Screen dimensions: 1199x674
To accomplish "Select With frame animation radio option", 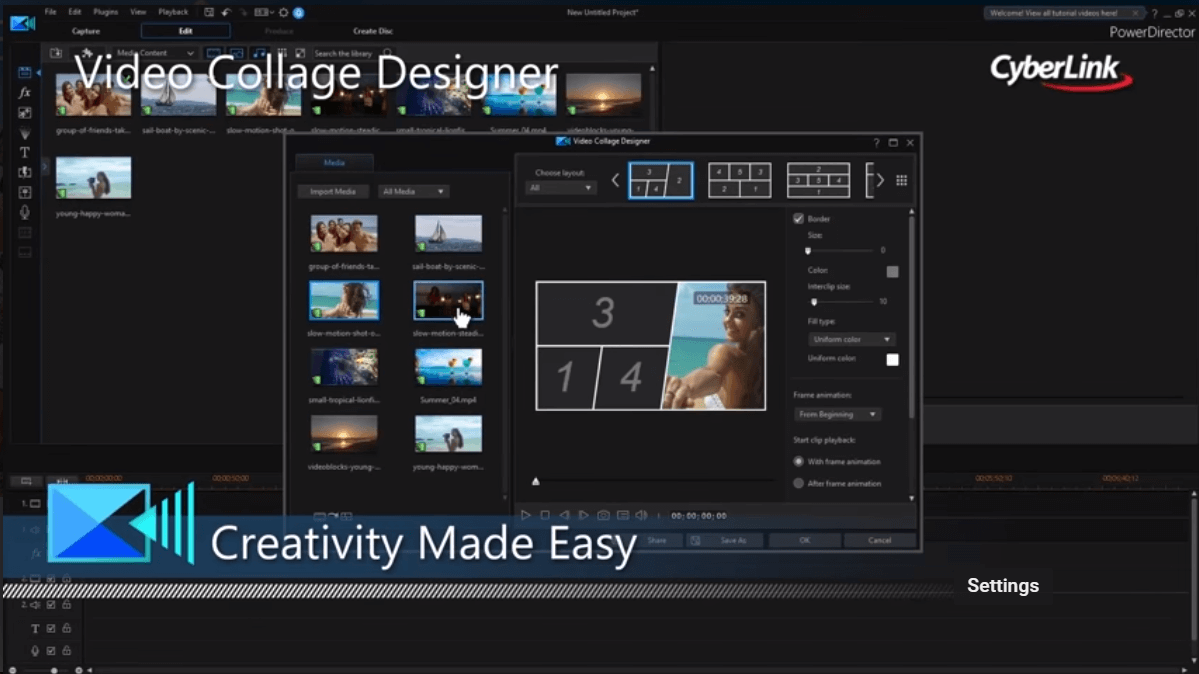I will pos(798,461).
